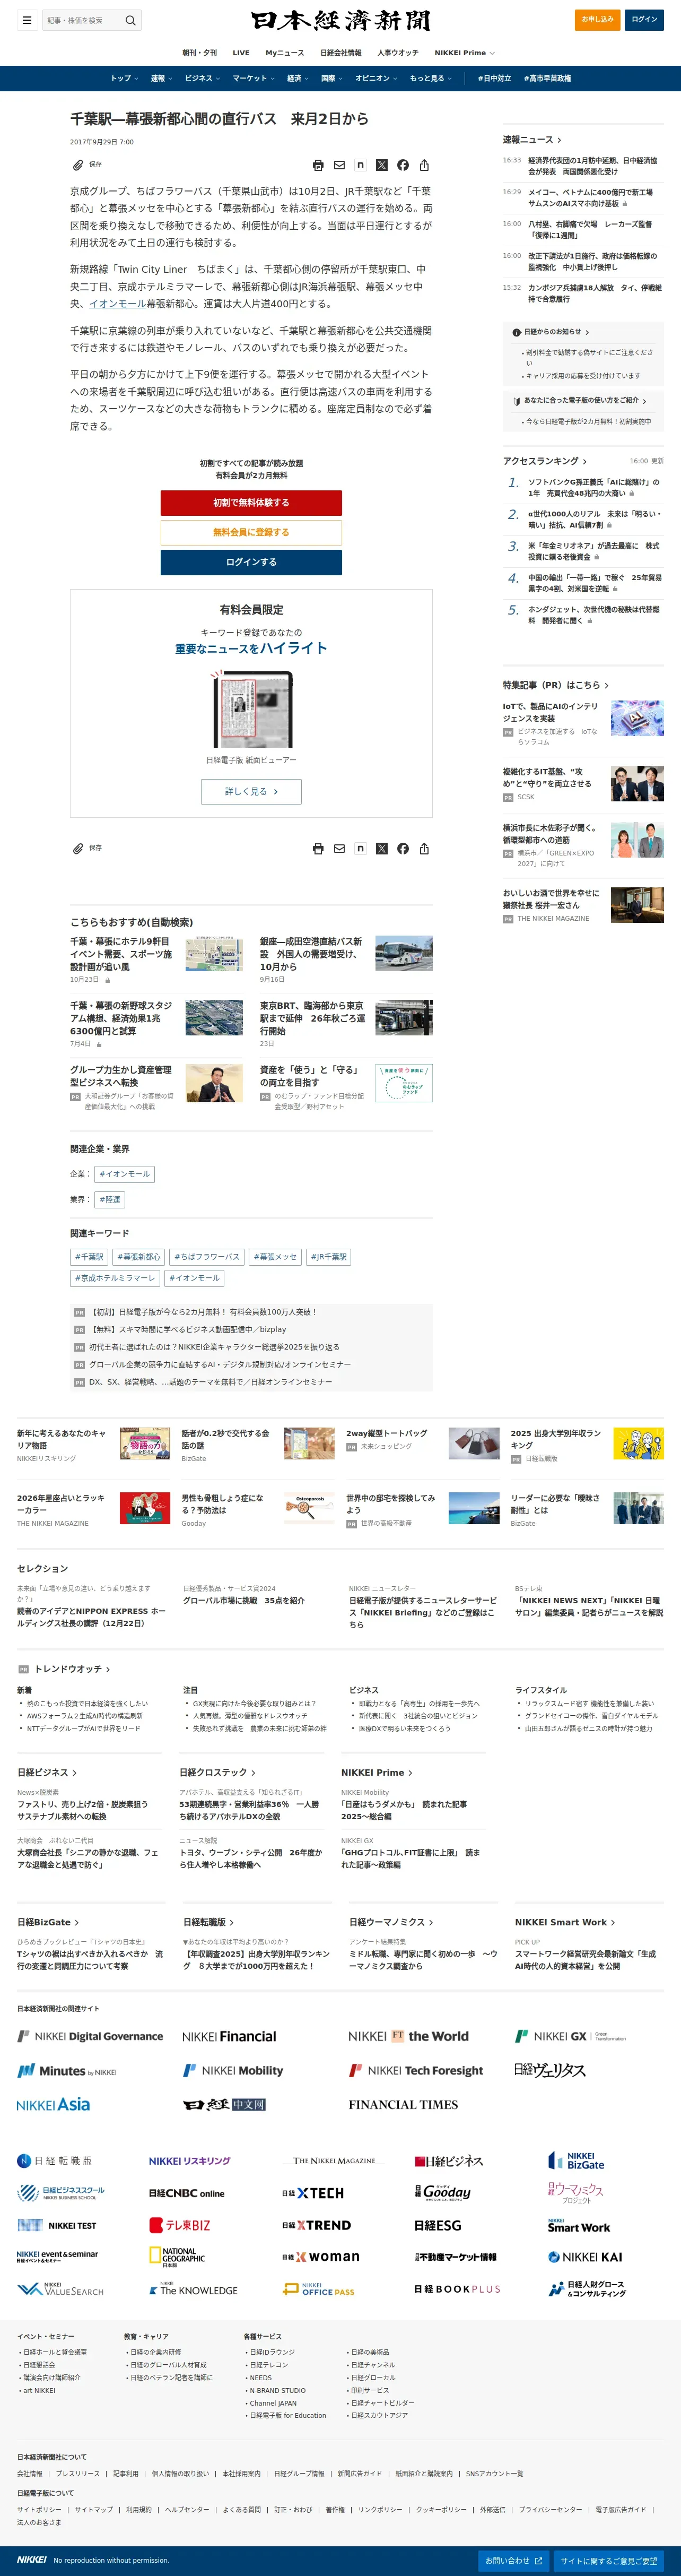
Task: Open the 銀座―成田空港直結バス article bus thumbnail
Action: click(404, 954)
